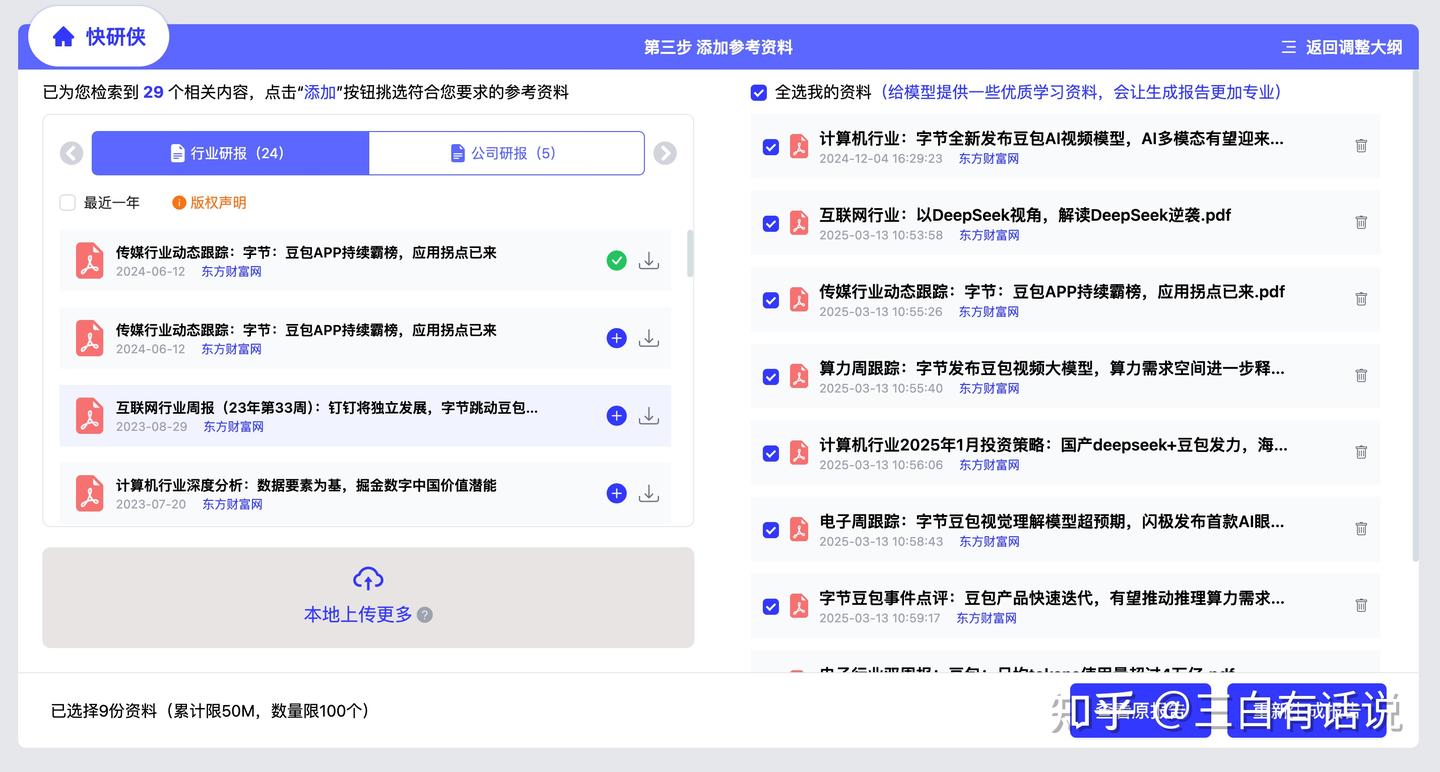Click green check on first 传媒行业动态跟踪 report
1440x772 pixels.
coord(617,261)
